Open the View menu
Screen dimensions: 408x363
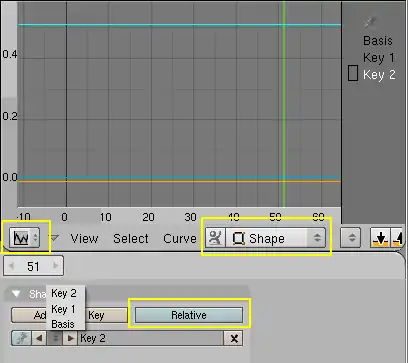pyautogui.click(x=84, y=239)
